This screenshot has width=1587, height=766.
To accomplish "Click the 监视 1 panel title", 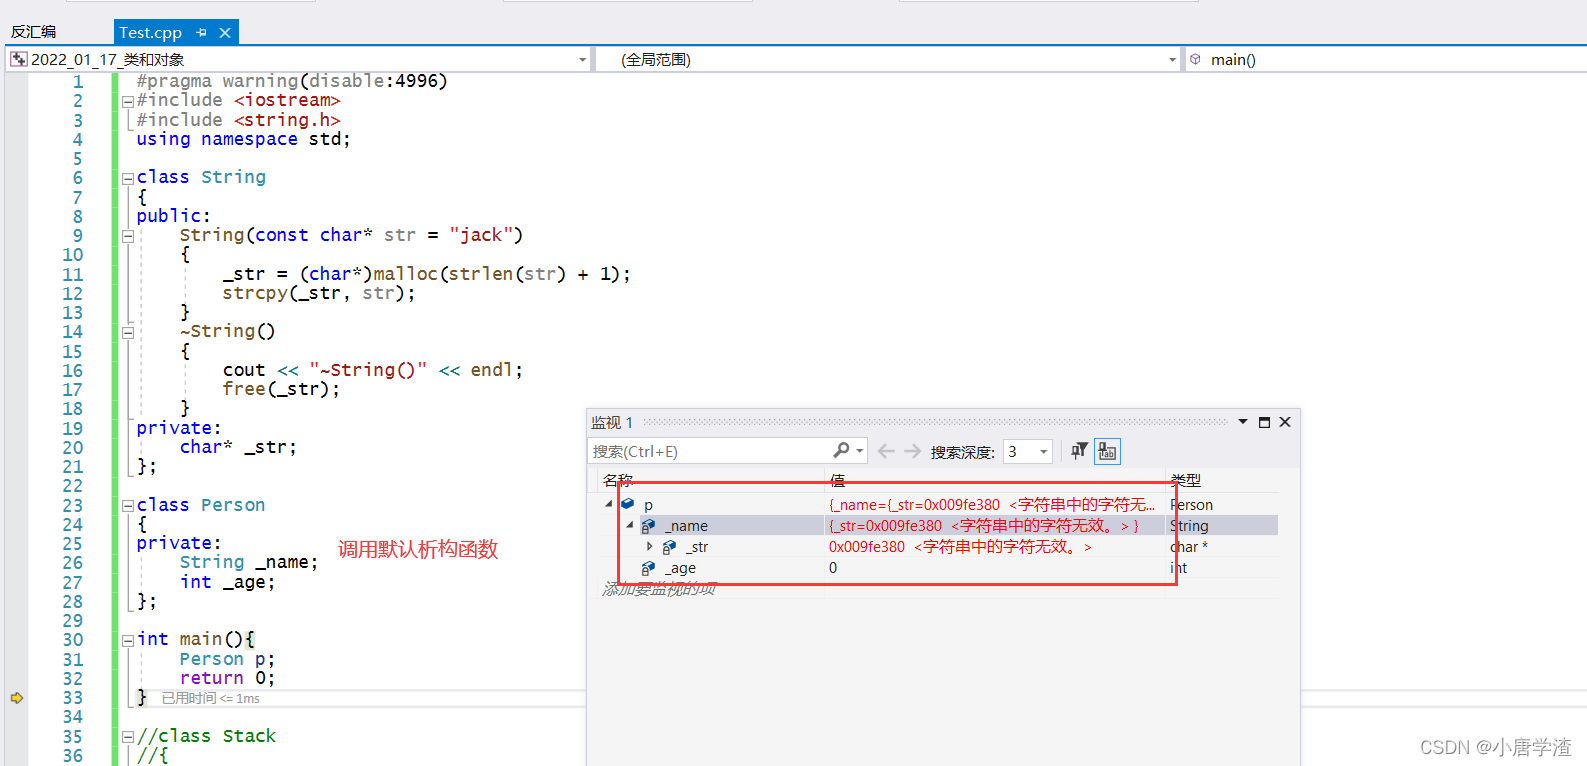I will pyautogui.click(x=612, y=422).
